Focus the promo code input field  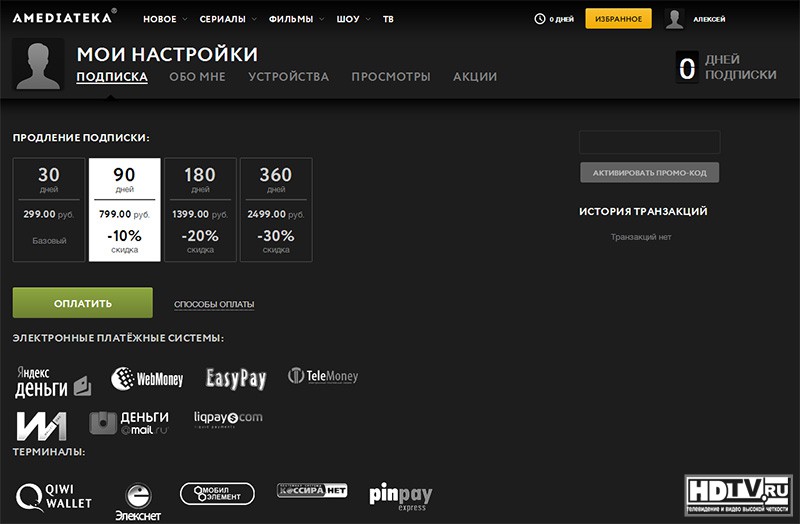[649, 142]
